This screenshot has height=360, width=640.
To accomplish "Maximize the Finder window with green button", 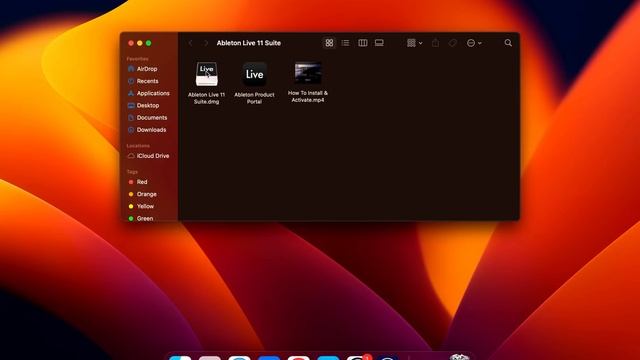I will pyautogui.click(x=149, y=43).
